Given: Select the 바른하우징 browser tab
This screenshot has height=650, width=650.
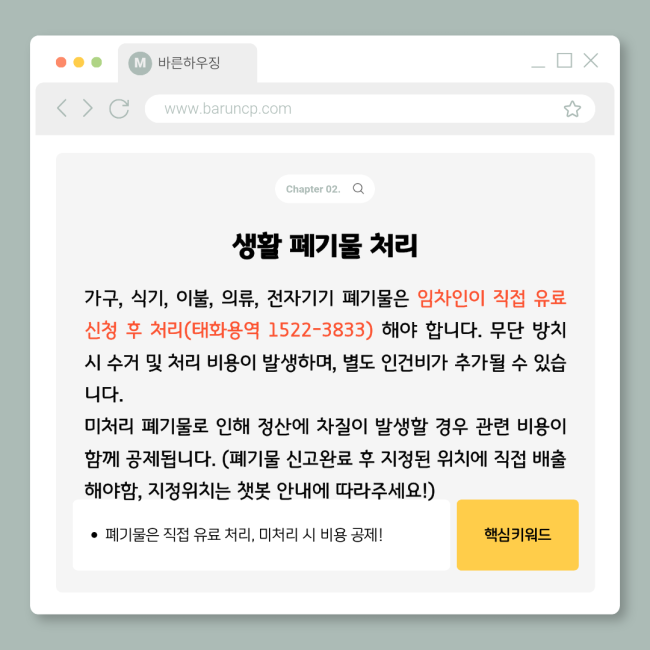Looking at the screenshot, I should click(x=187, y=63).
